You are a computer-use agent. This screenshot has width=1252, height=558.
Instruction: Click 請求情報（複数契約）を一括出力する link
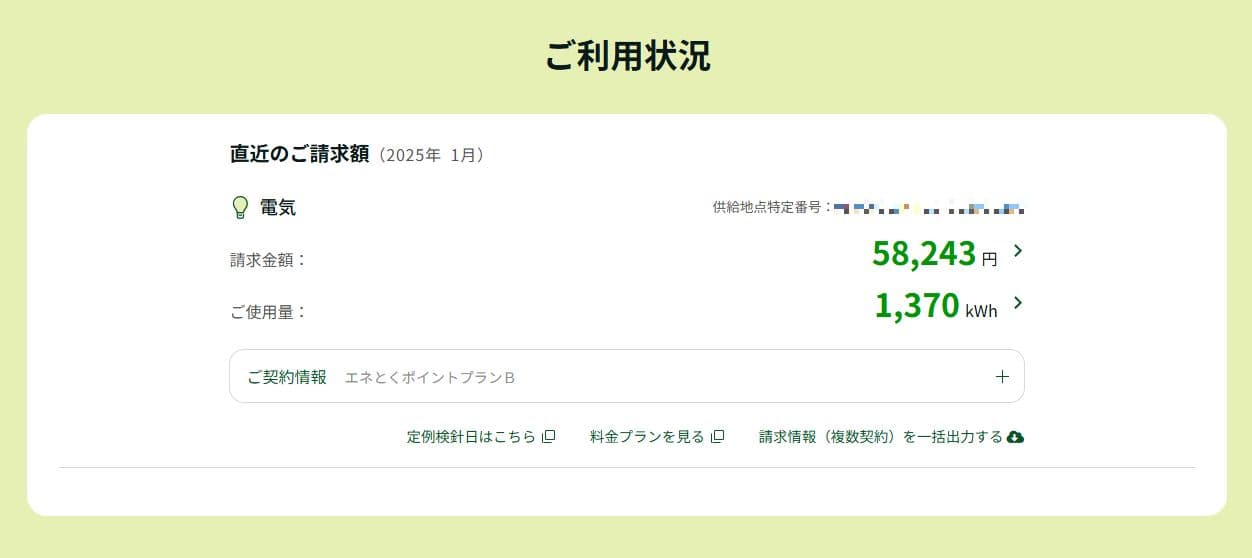click(880, 437)
